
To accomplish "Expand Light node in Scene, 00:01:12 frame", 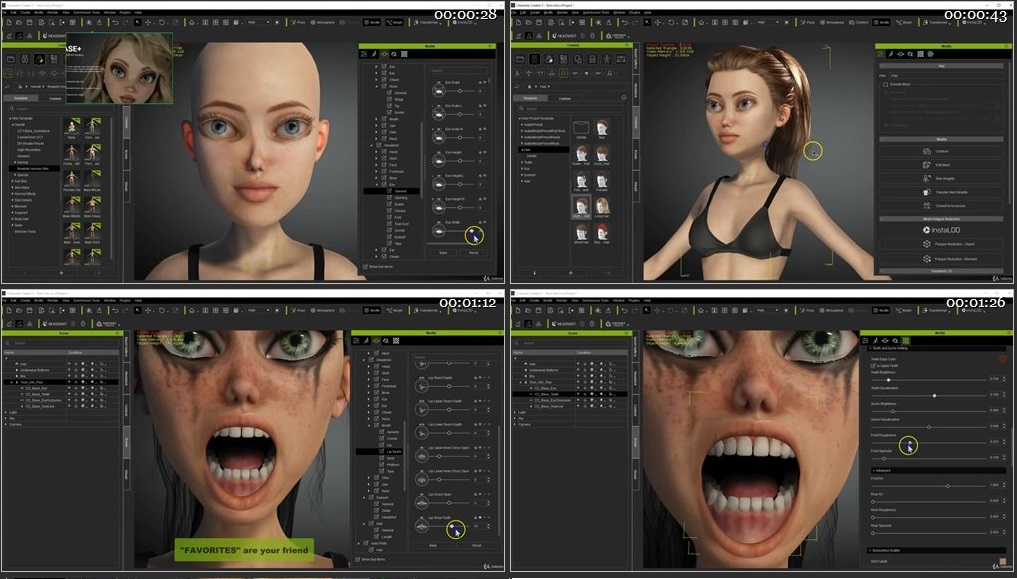I will point(6,412).
